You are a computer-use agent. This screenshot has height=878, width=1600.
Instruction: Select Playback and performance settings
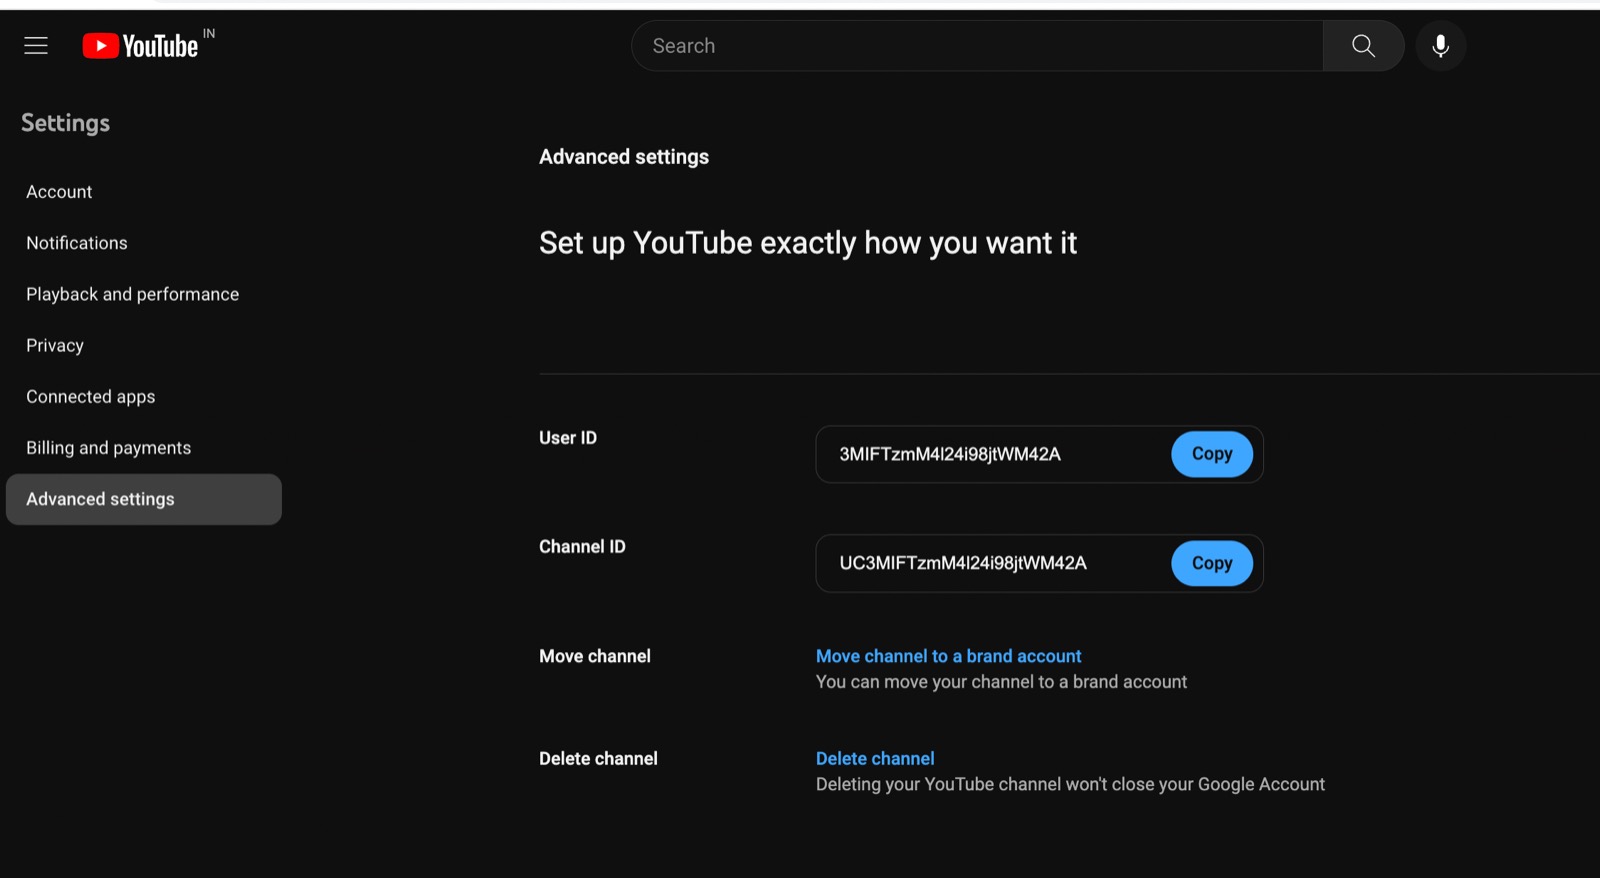point(133,294)
